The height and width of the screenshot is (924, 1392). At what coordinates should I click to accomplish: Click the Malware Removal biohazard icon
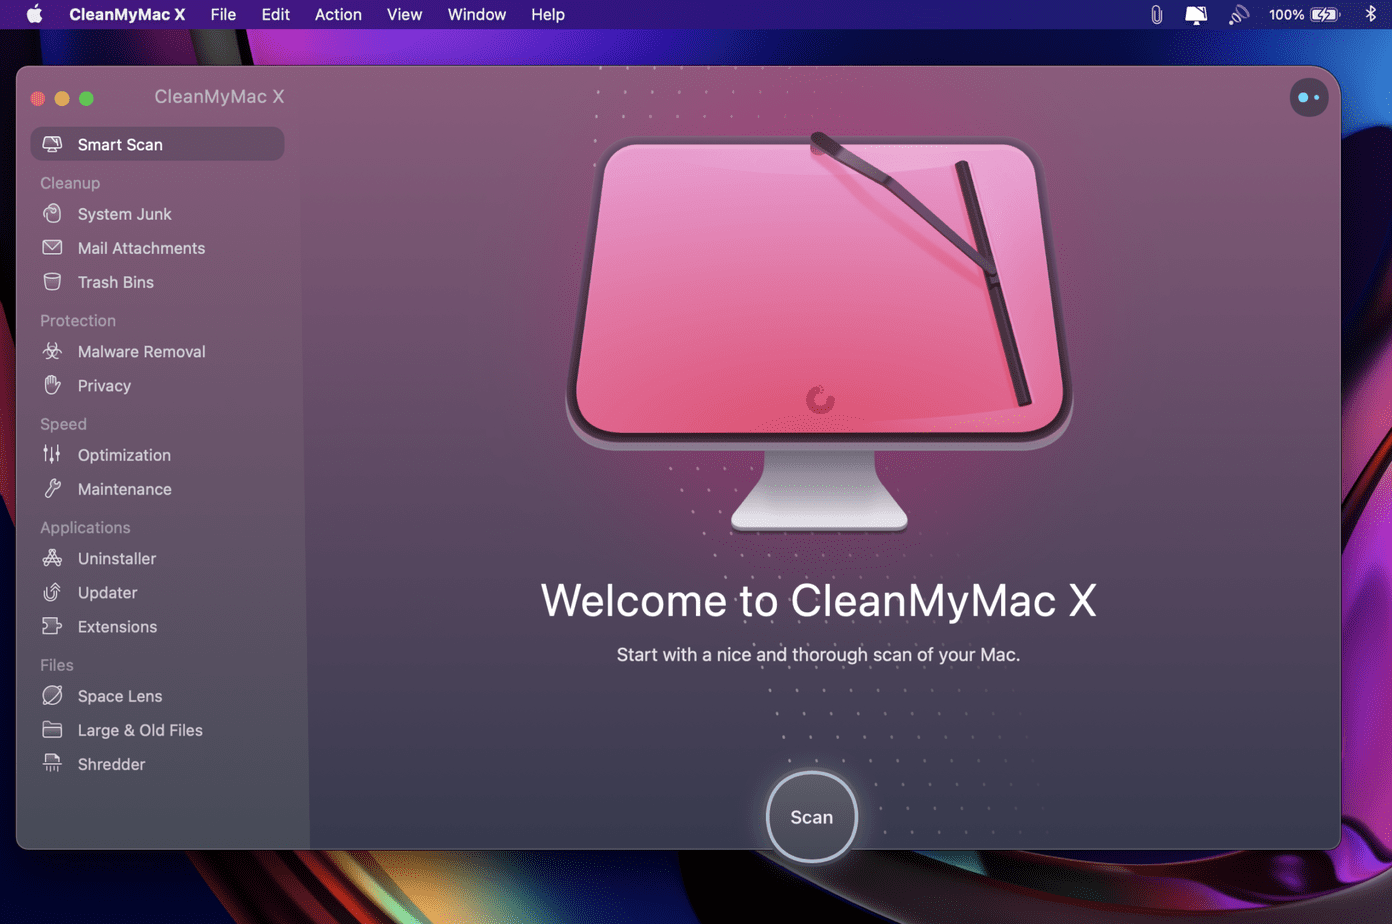coord(52,351)
